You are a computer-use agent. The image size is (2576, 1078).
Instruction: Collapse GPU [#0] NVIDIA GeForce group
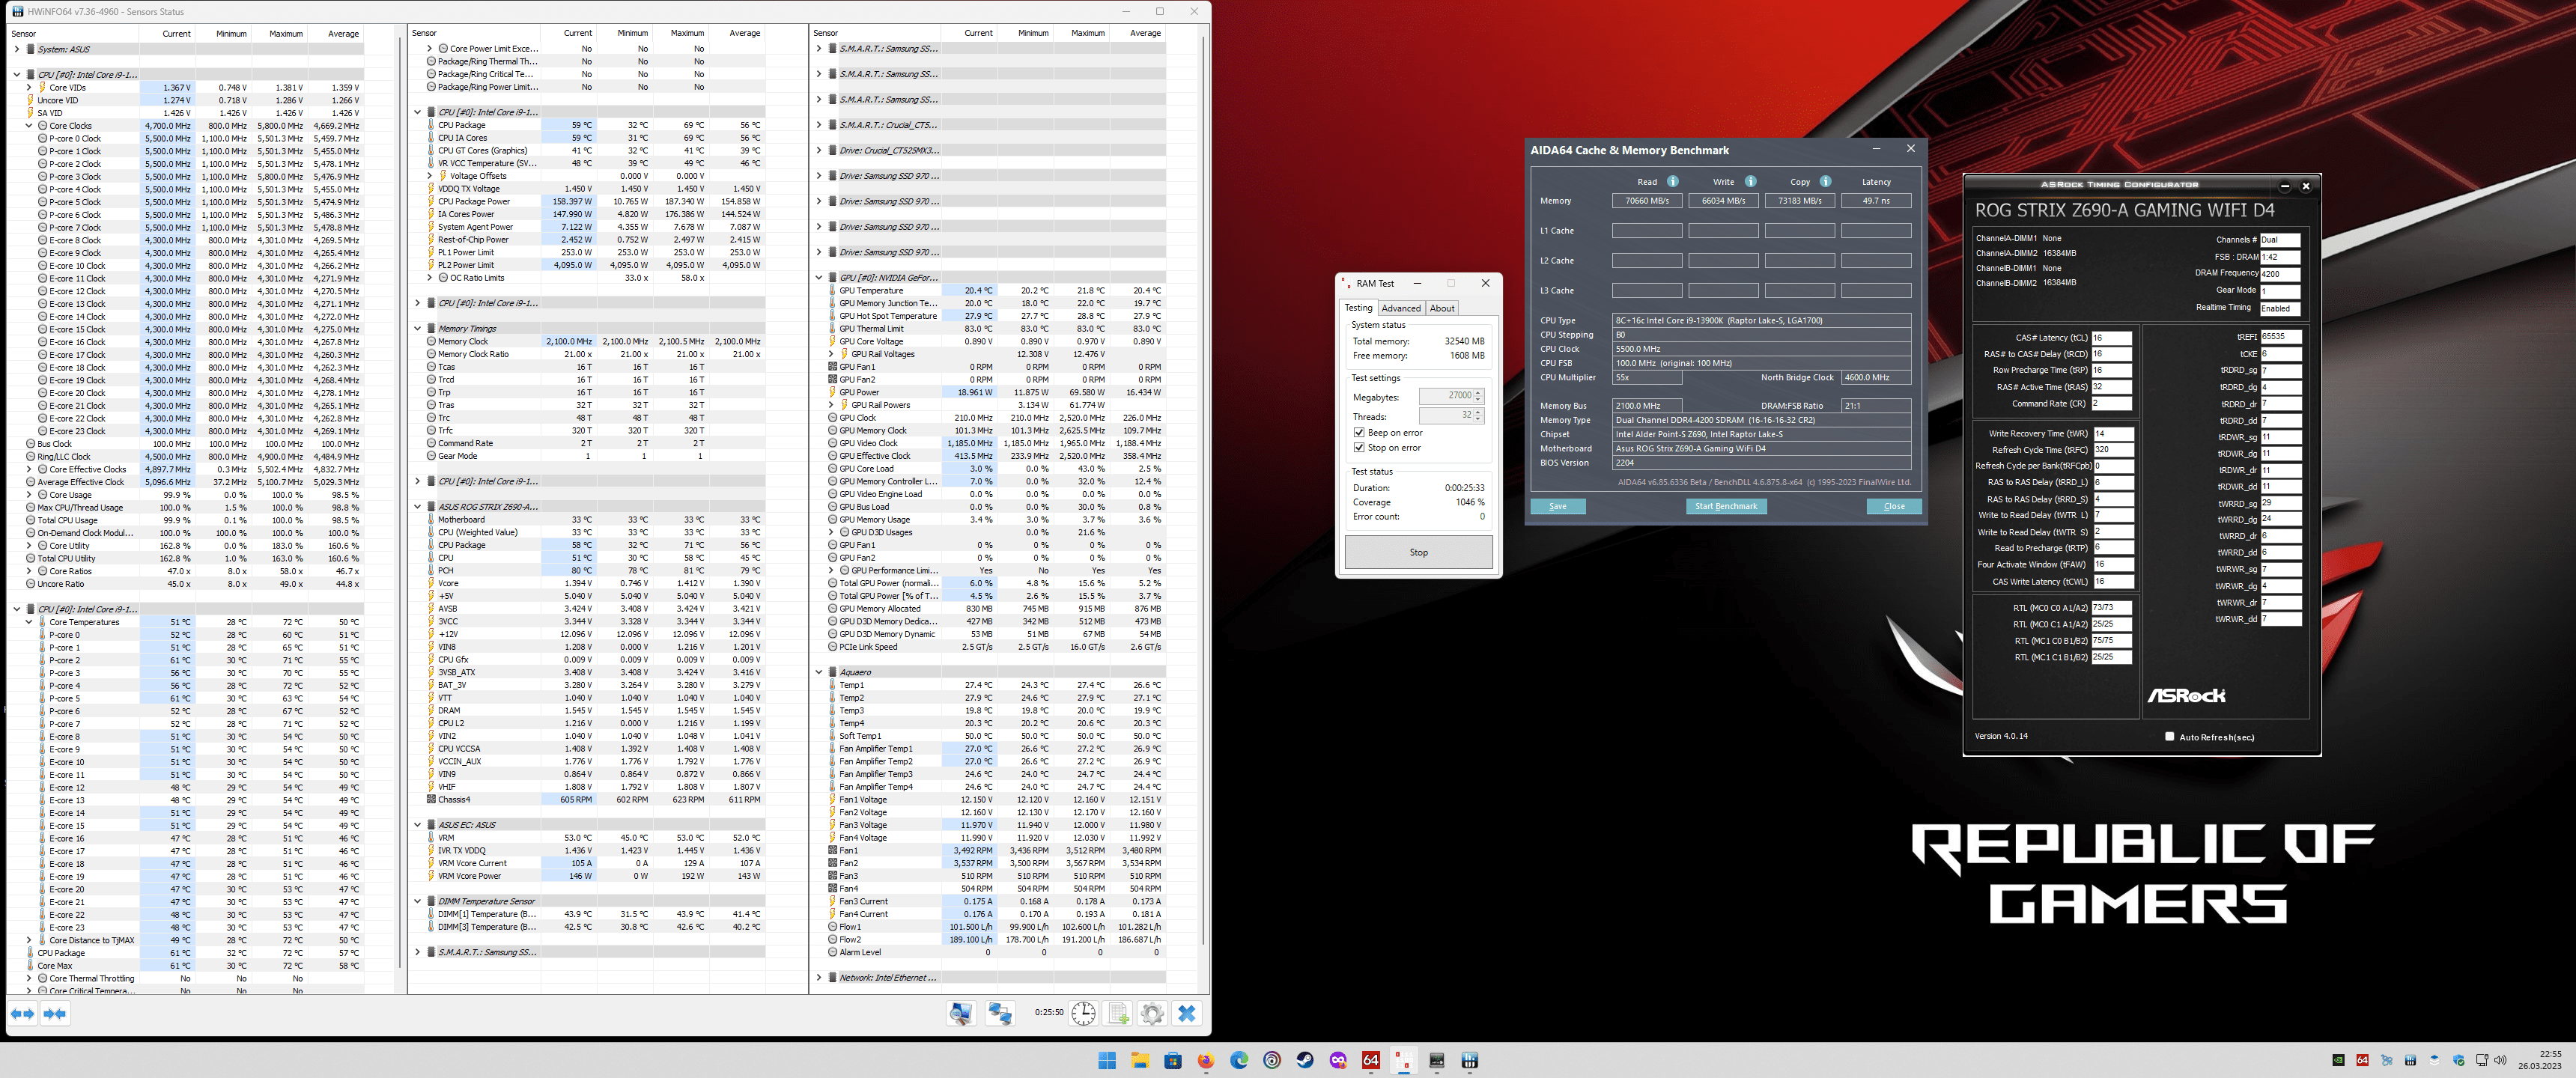click(819, 277)
